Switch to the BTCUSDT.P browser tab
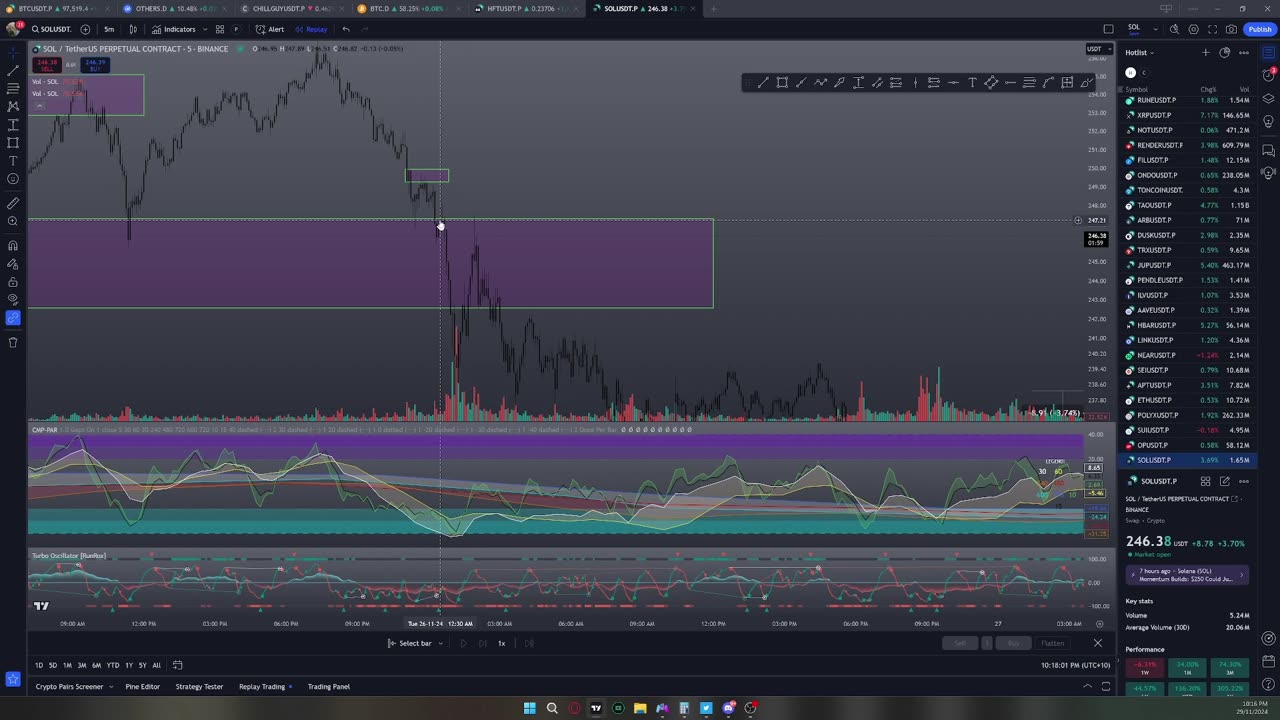 click(x=55, y=9)
